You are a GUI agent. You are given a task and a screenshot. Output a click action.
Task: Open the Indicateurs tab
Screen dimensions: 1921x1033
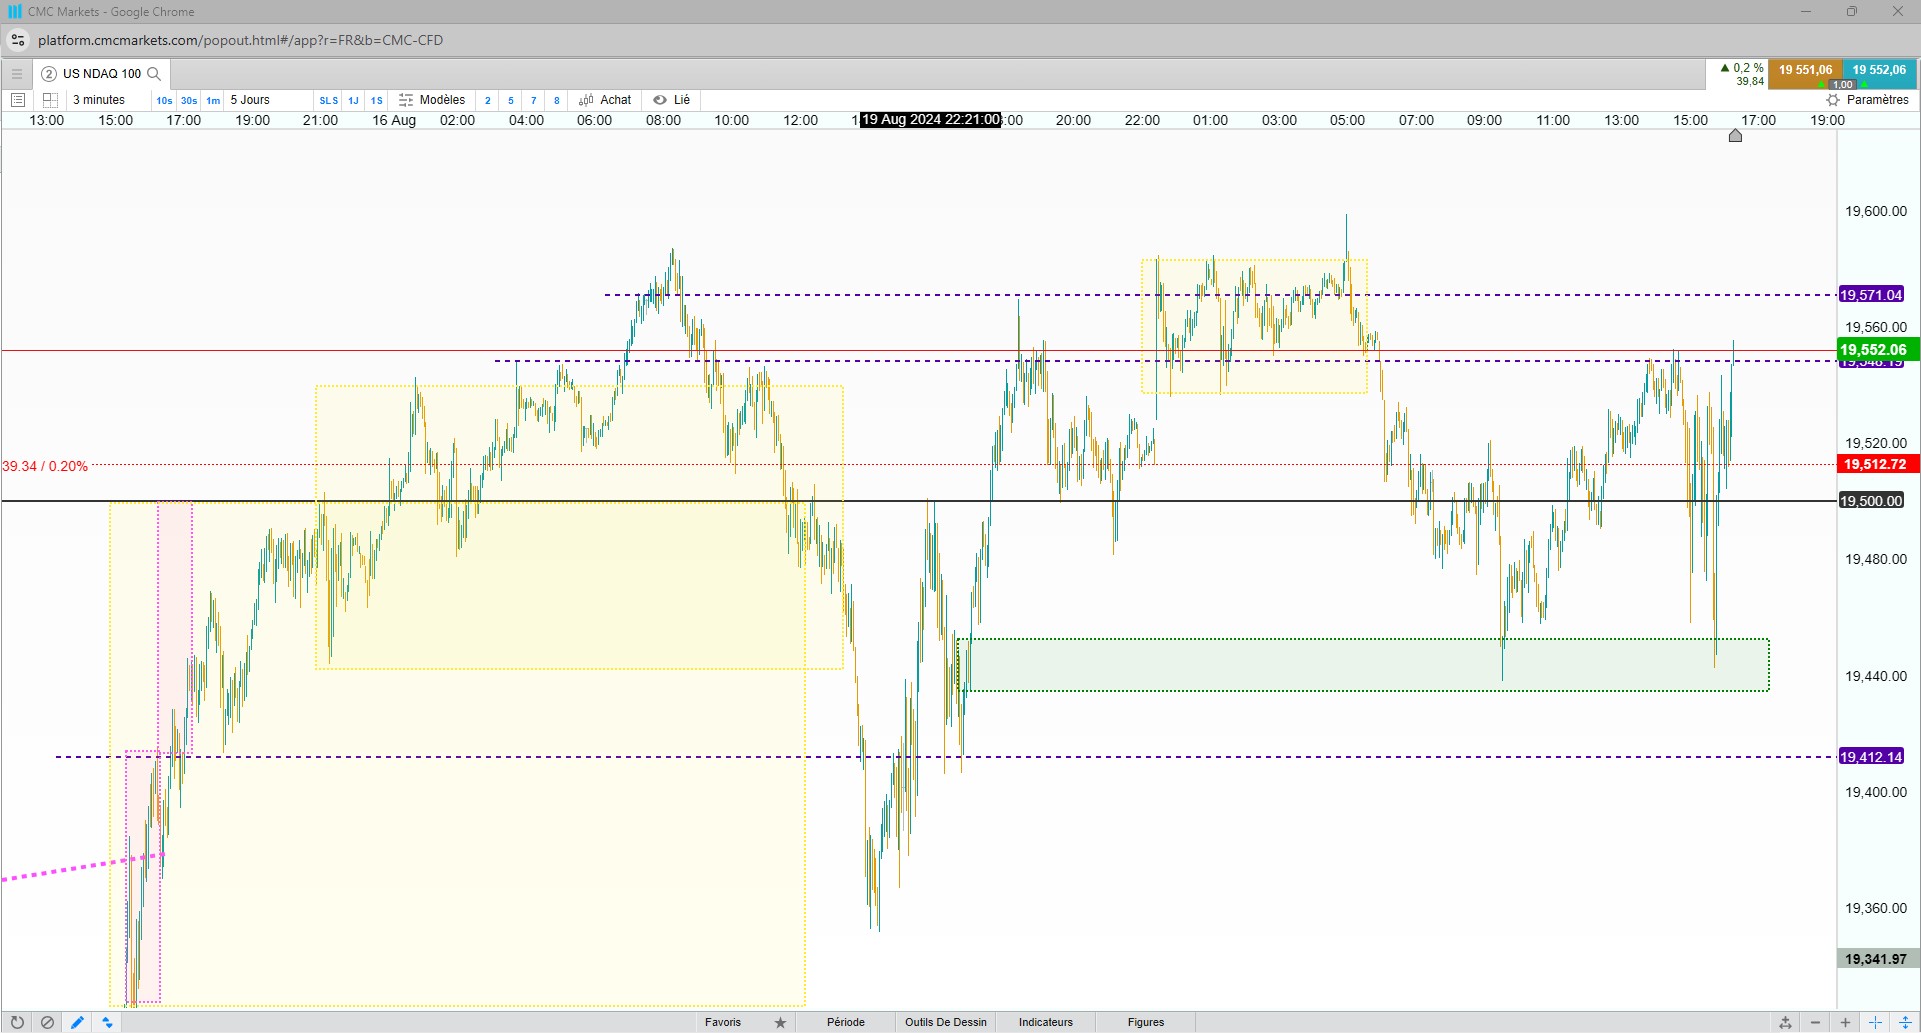[1045, 1022]
